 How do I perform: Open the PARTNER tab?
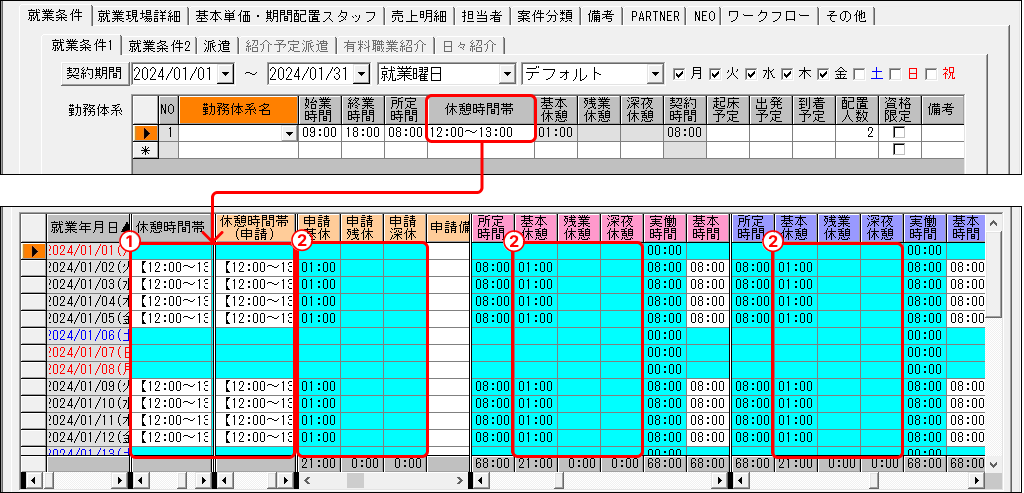coord(655,16)
